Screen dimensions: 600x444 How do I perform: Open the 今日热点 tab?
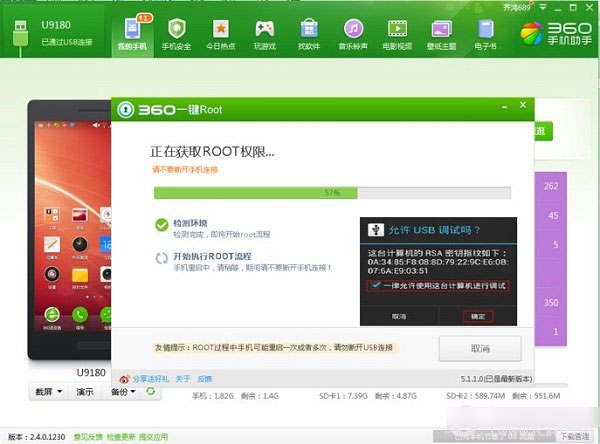tap(221, 34)
